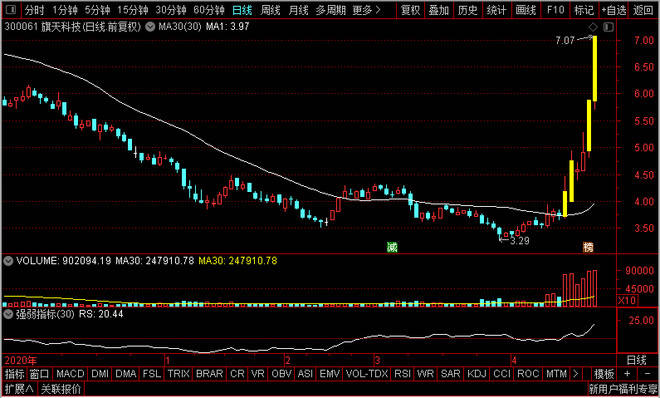Open the 强弱指标 indicator dropdown arrow

pyautogui.click(x=8, y=314)
